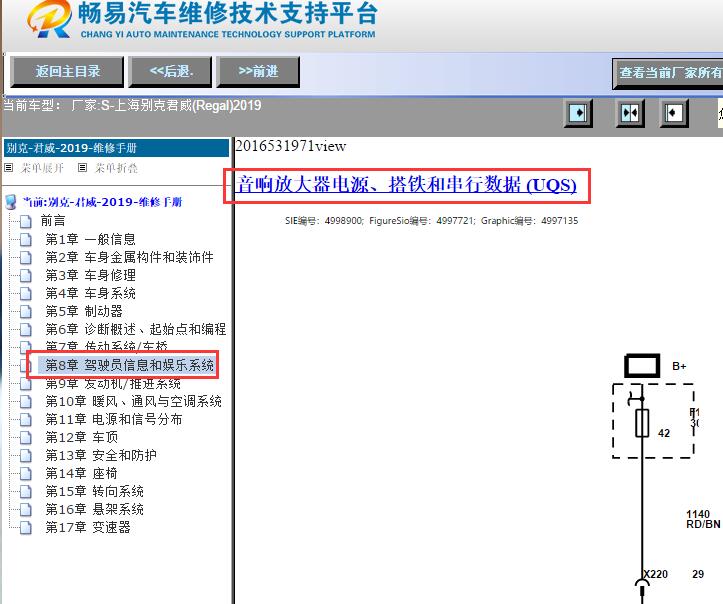Click the page icon beside 第6章
The height and width of the screenshot is (604, 723).
26,330
